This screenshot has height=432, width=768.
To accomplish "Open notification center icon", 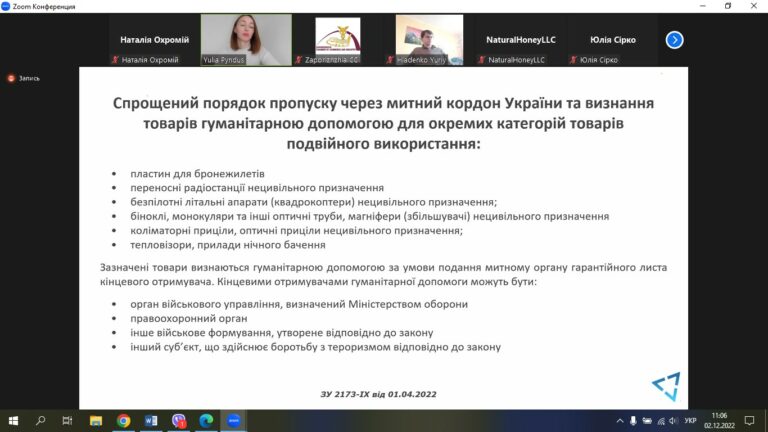I will (749, 421).
